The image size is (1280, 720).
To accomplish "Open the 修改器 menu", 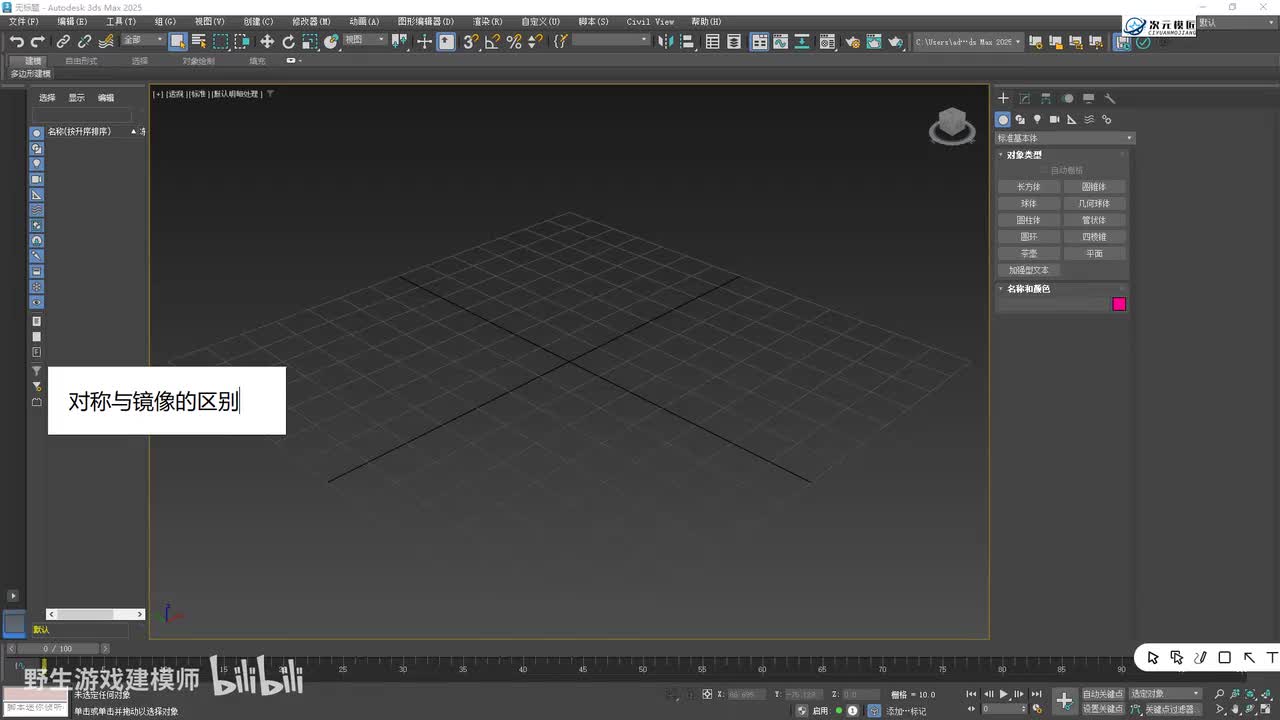I will 311,21.
